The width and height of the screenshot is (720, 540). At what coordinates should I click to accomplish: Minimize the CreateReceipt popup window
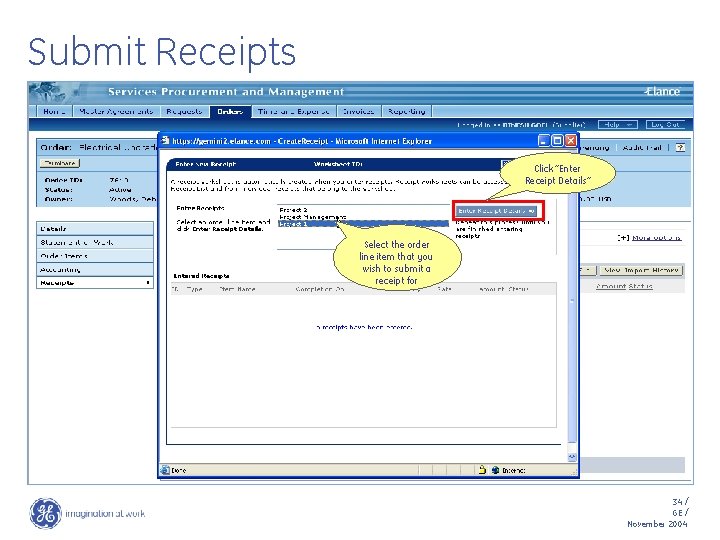pyautogui.click(x=544, y=141)
